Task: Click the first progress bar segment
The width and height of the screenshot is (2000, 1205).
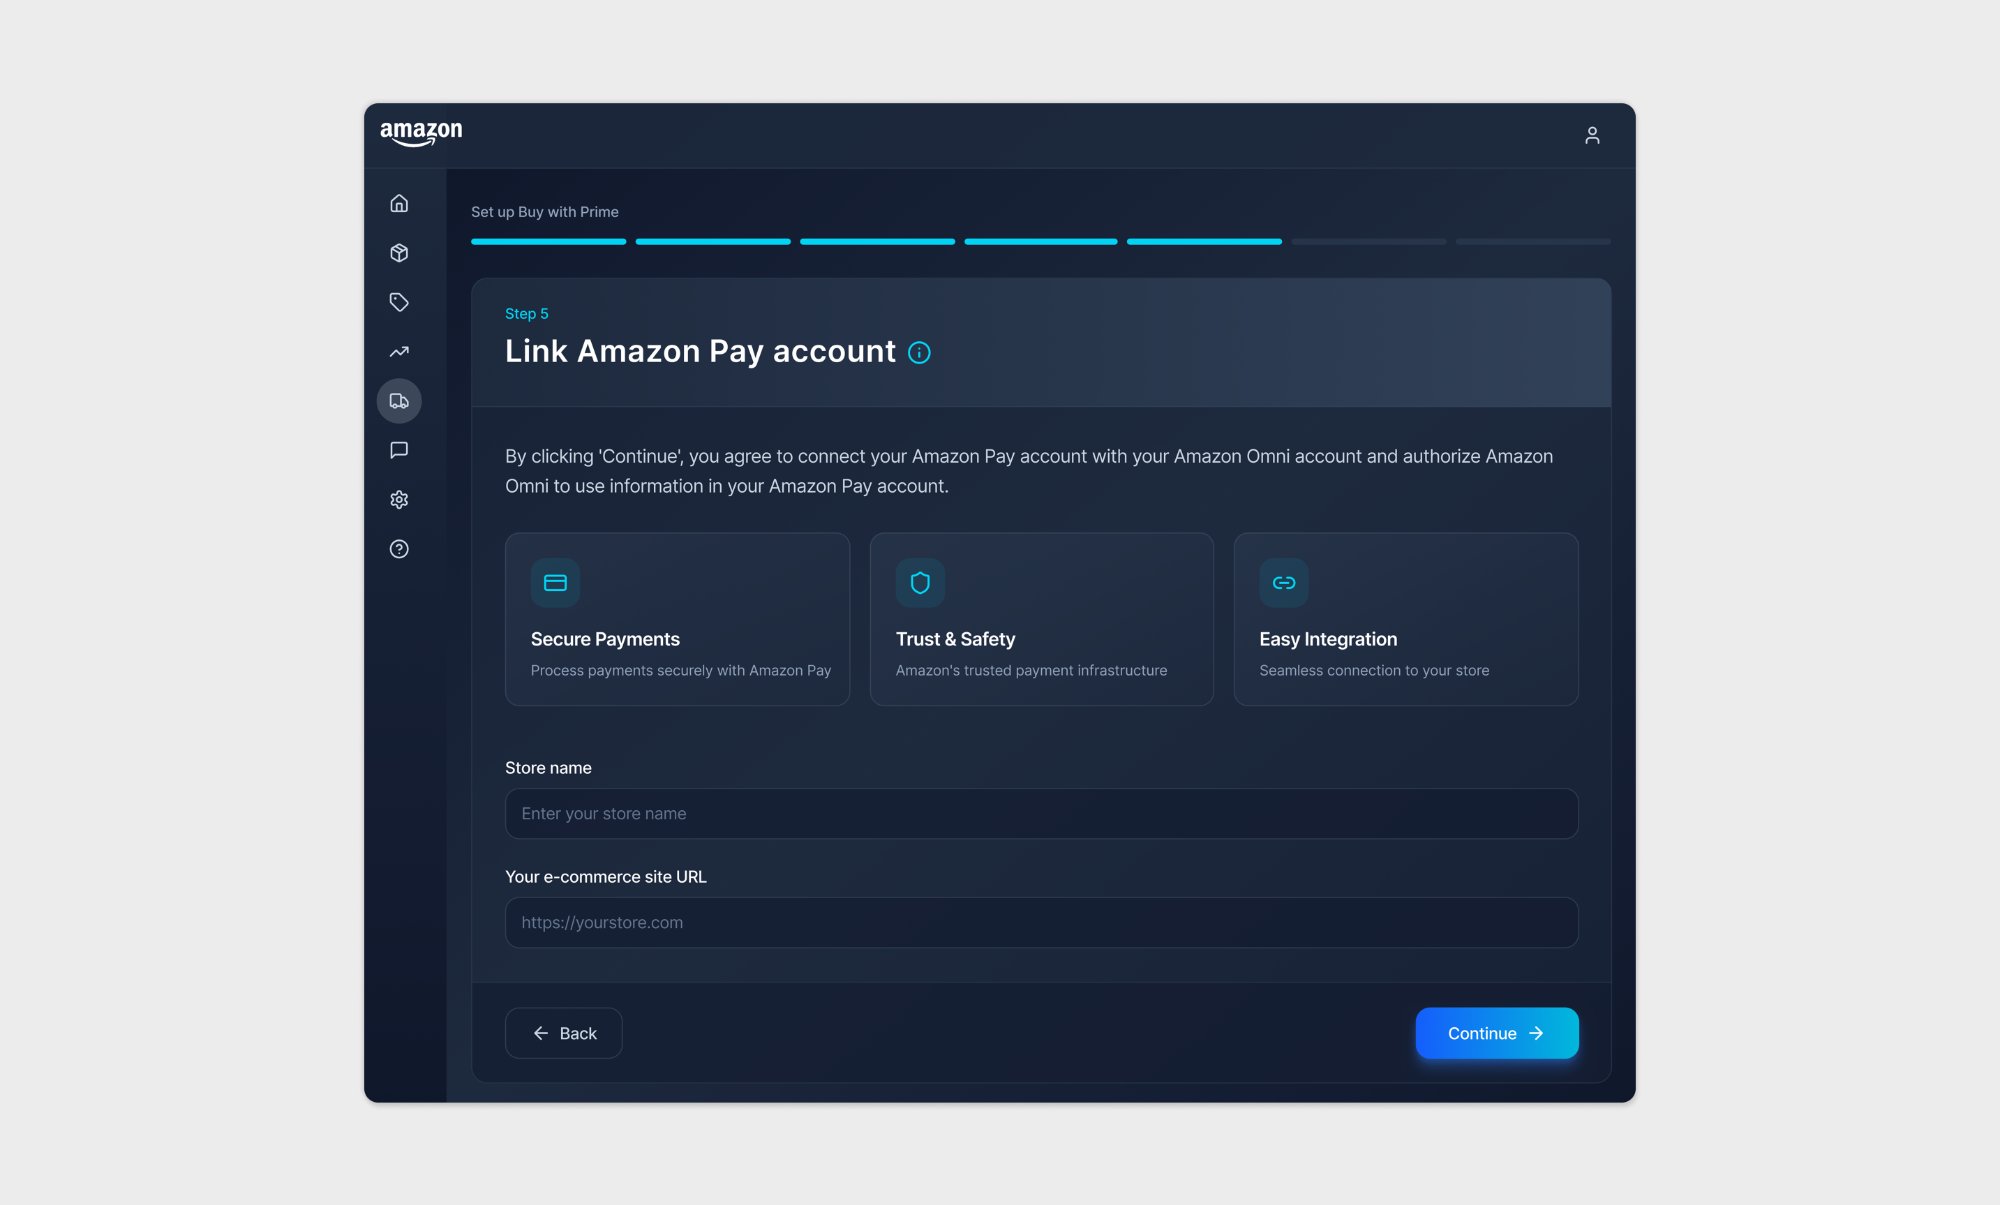Action: [x=548, y=242]
